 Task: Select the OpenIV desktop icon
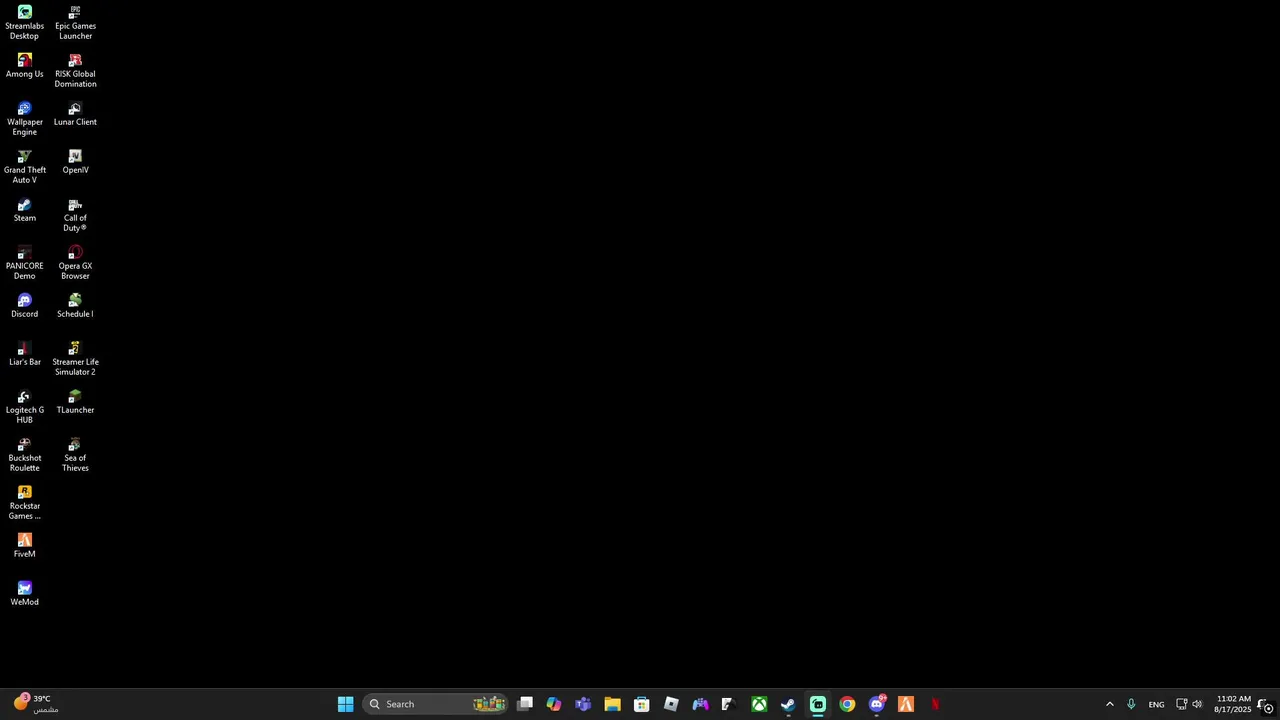tap(75, 162)
